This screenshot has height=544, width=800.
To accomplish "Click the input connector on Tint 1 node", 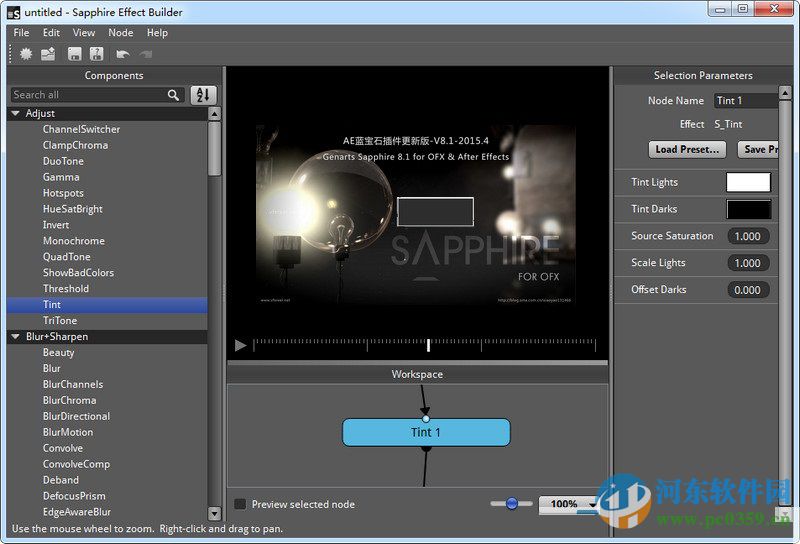I will coord(426,419).
